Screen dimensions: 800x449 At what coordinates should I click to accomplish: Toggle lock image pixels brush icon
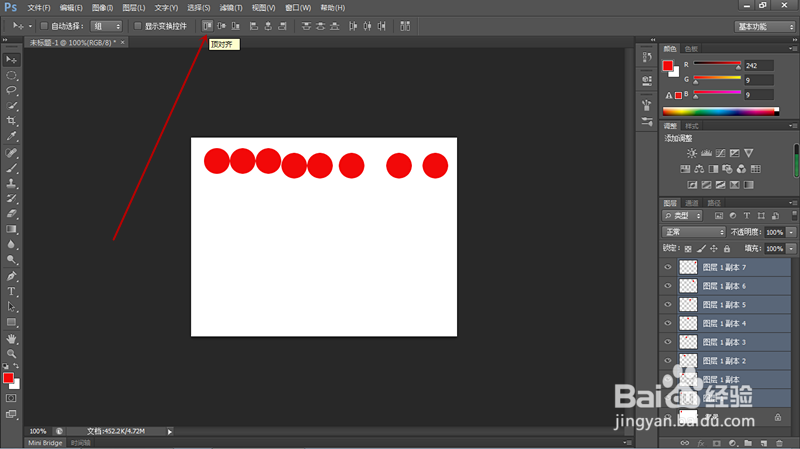click(701, 249)
